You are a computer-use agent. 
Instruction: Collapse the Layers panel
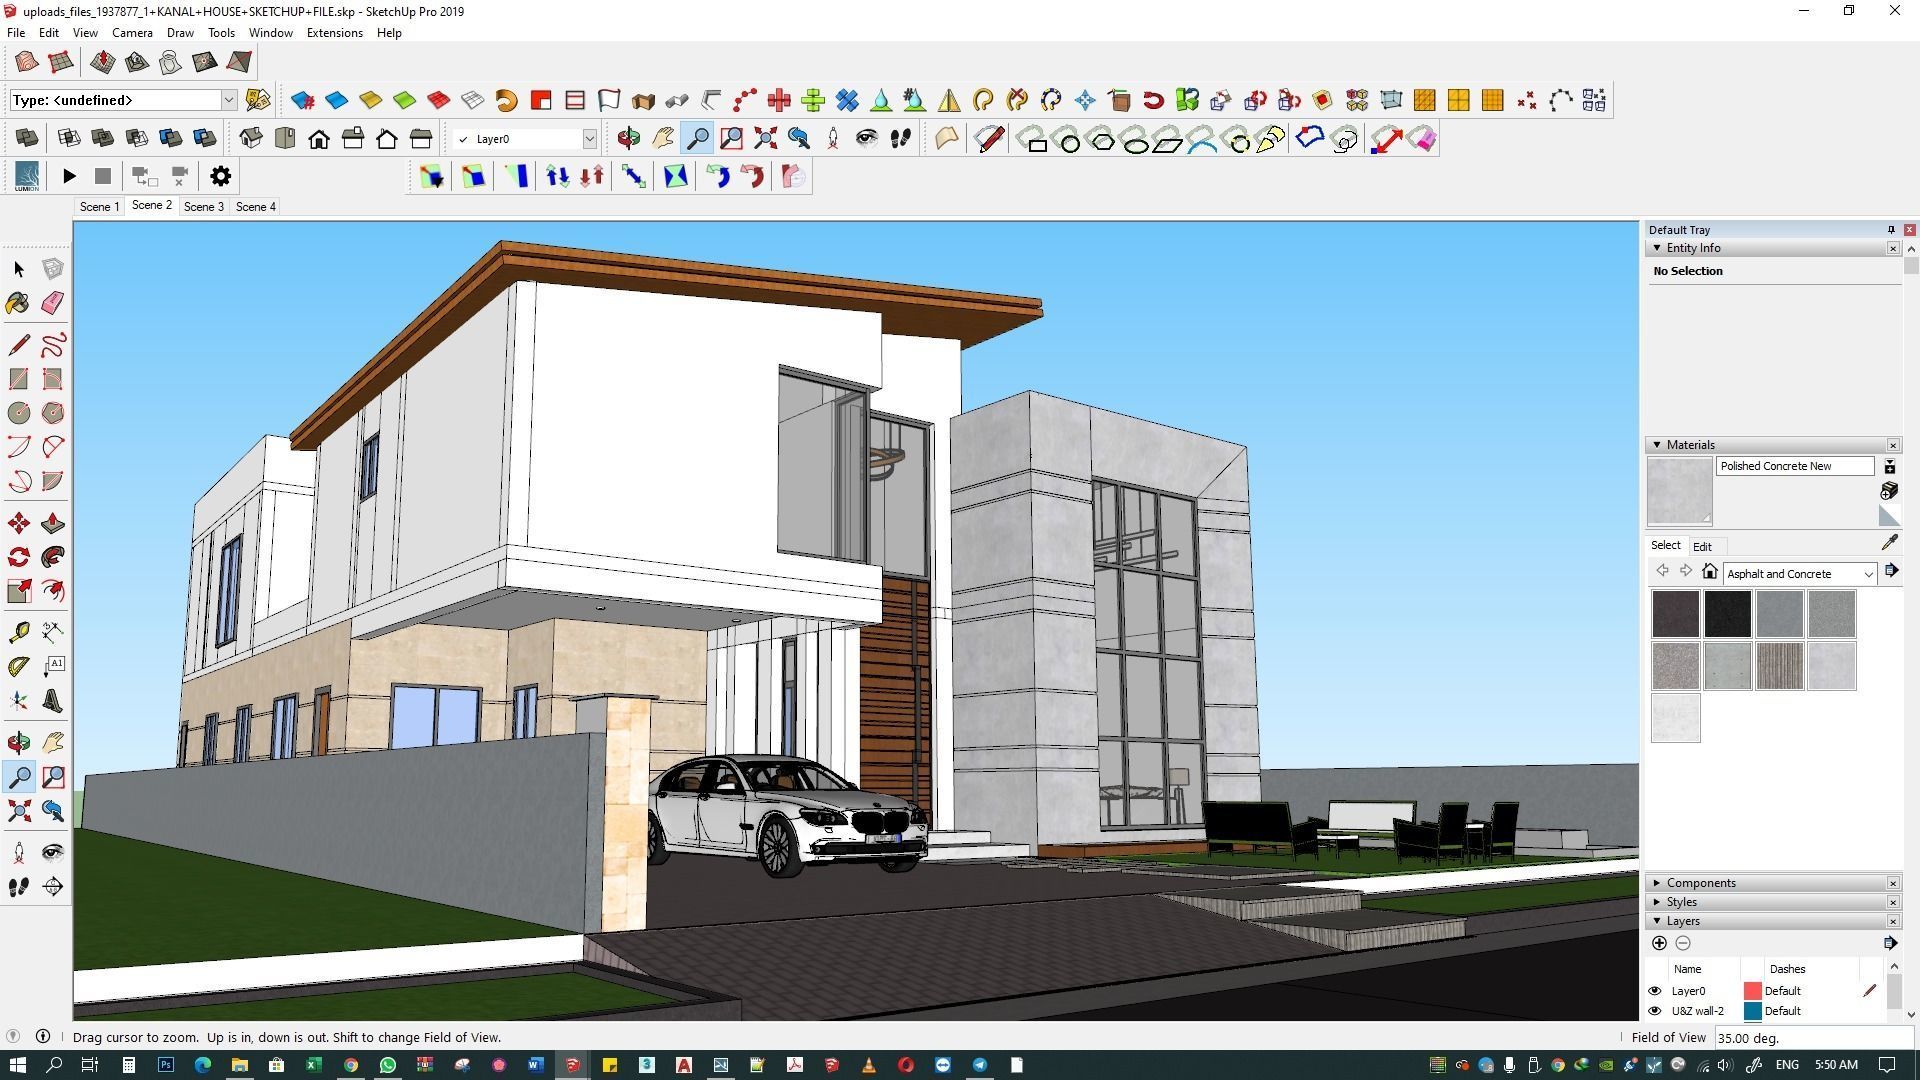point(1657,921)
